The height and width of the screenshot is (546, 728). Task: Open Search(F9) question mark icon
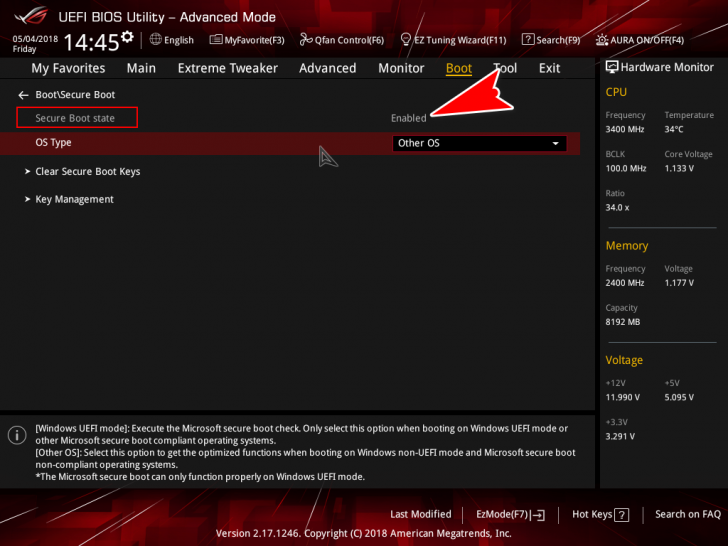[527, 39]
